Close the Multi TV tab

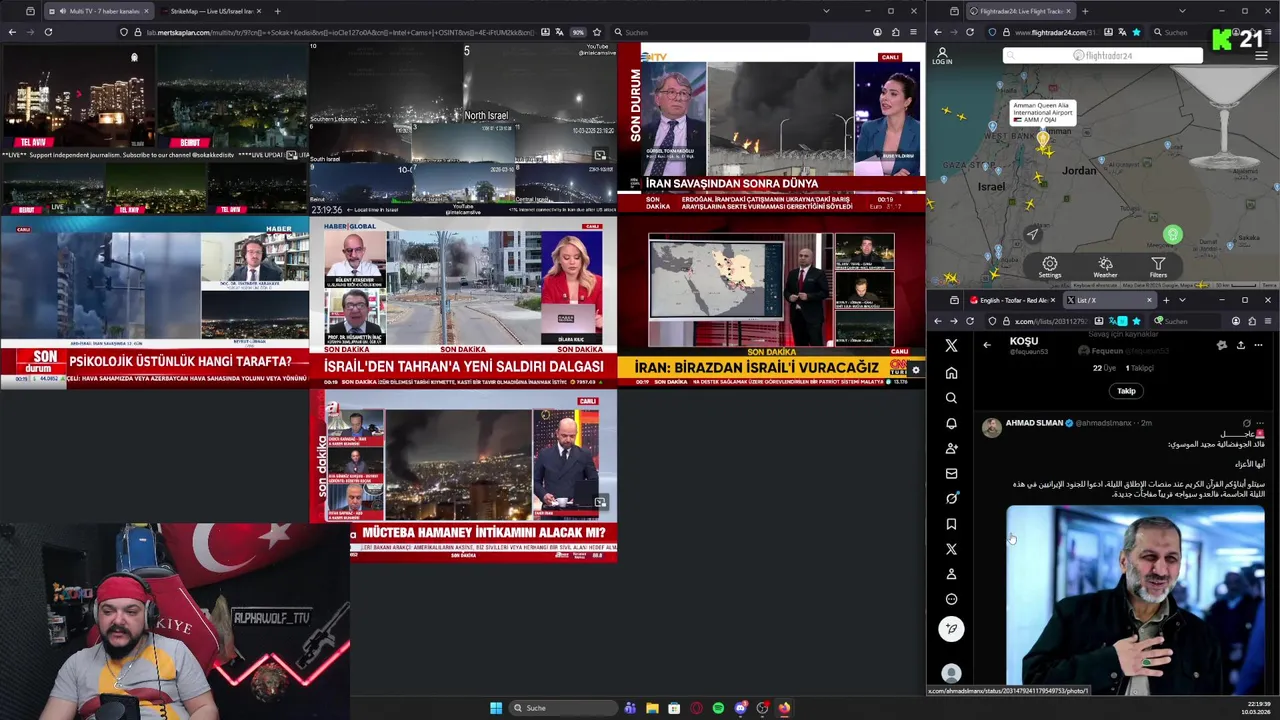146,11
